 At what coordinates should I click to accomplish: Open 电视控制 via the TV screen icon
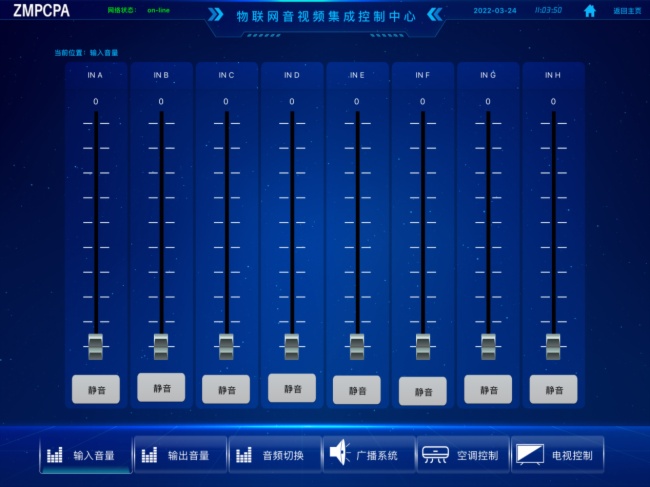click(x=529, y=455)
